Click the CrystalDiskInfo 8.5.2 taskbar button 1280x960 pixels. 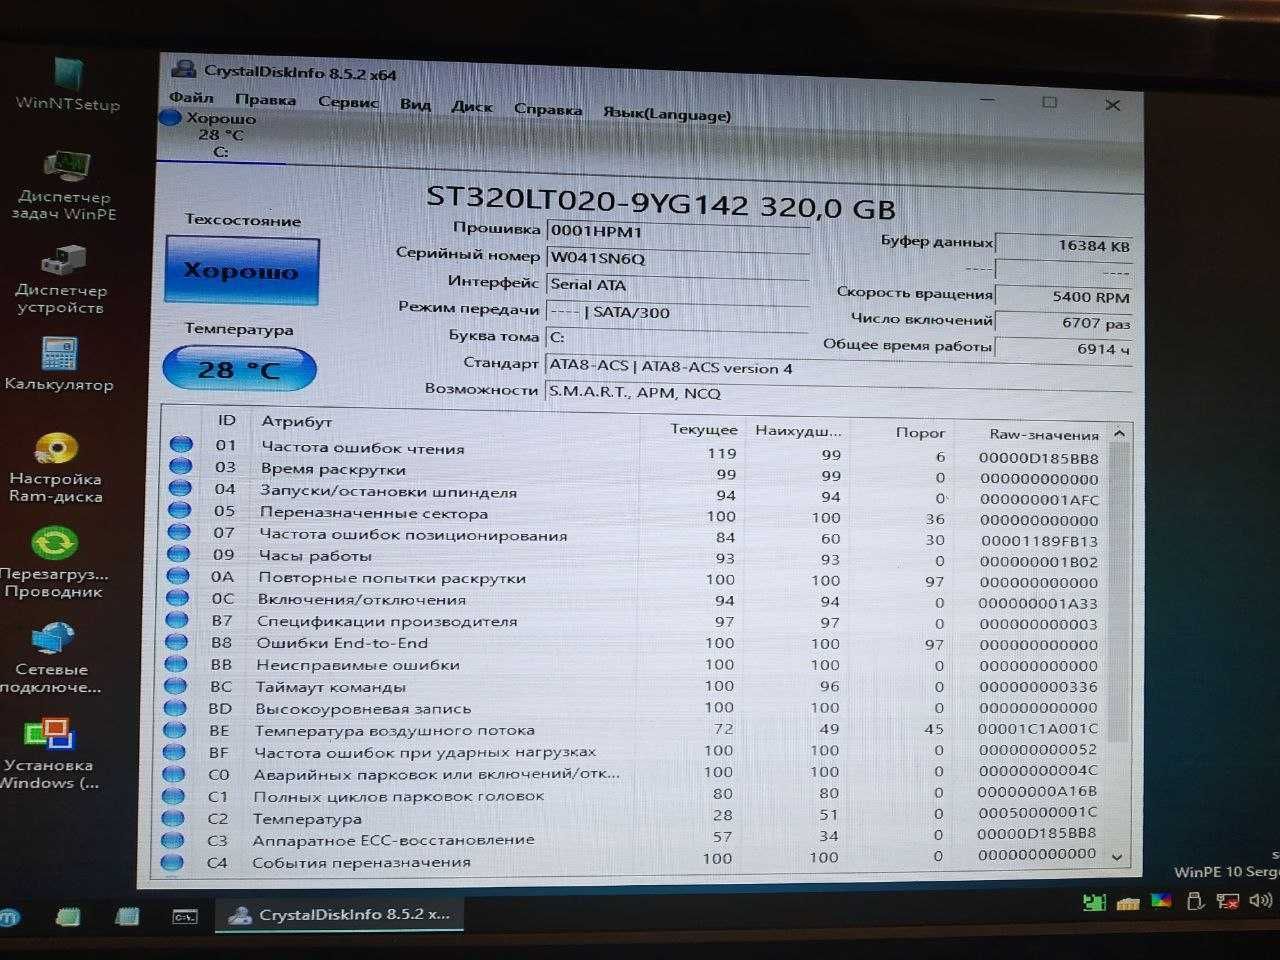(x=338, y=914)
